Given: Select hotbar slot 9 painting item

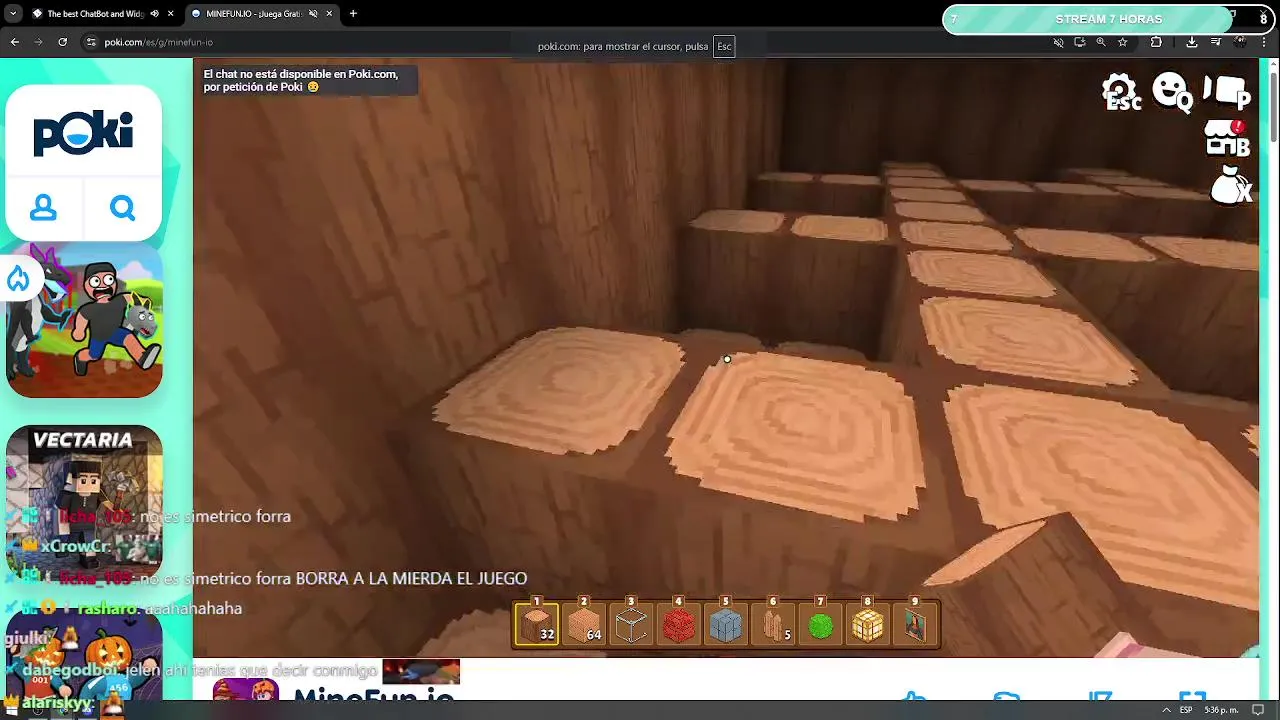Looking at the screenshot, I should pos(915,625).
